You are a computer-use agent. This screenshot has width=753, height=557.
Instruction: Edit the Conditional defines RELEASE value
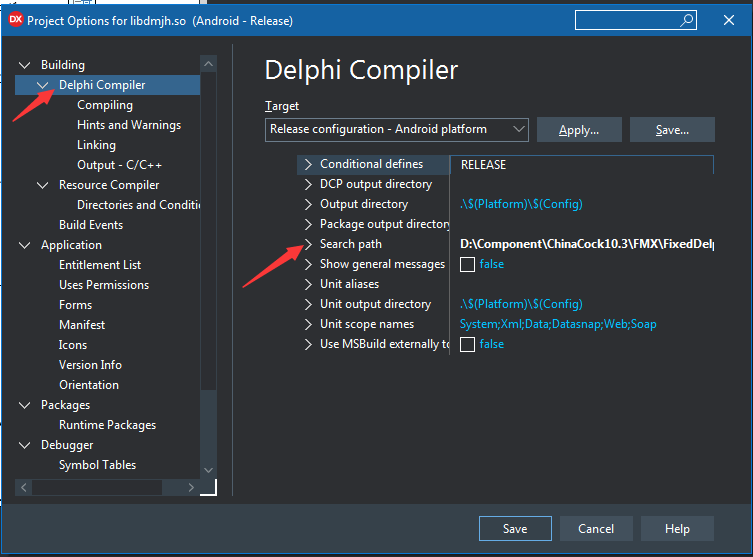[582, 165]
